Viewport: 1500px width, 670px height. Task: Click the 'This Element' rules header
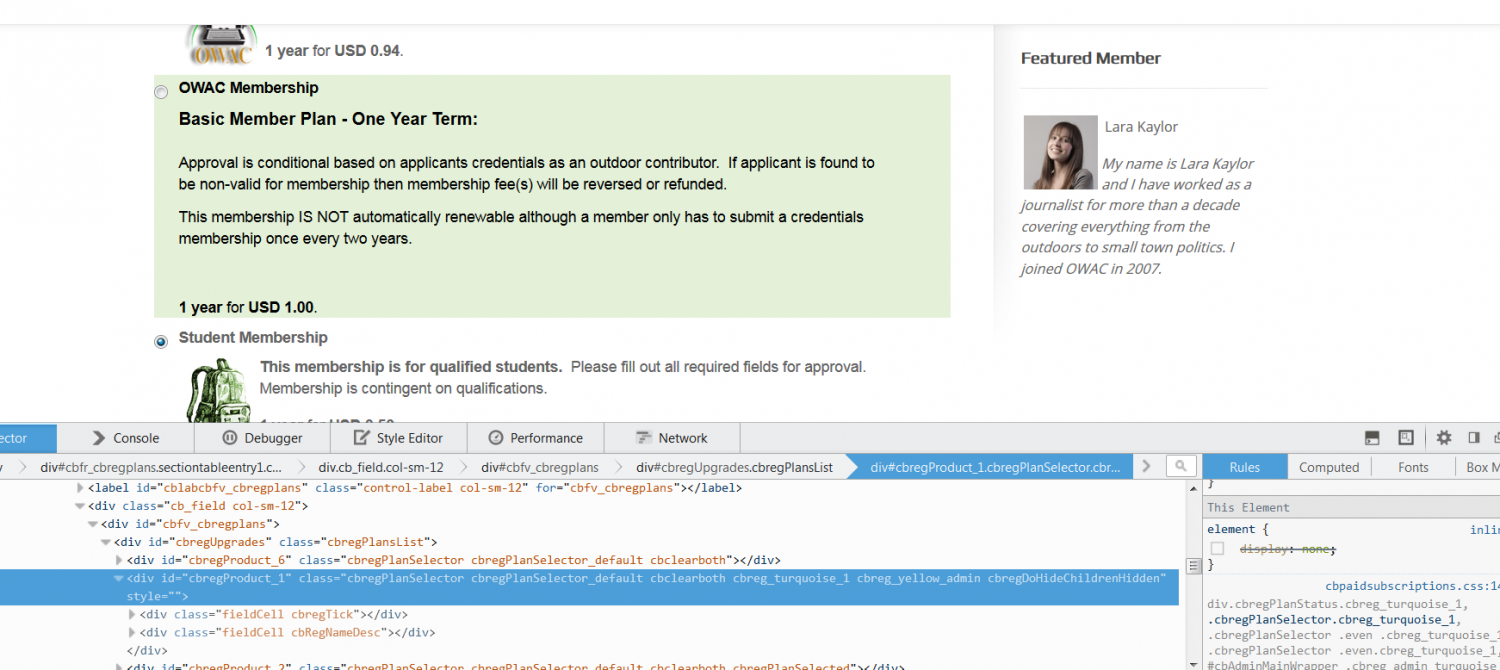click(x=1249, y=507)
